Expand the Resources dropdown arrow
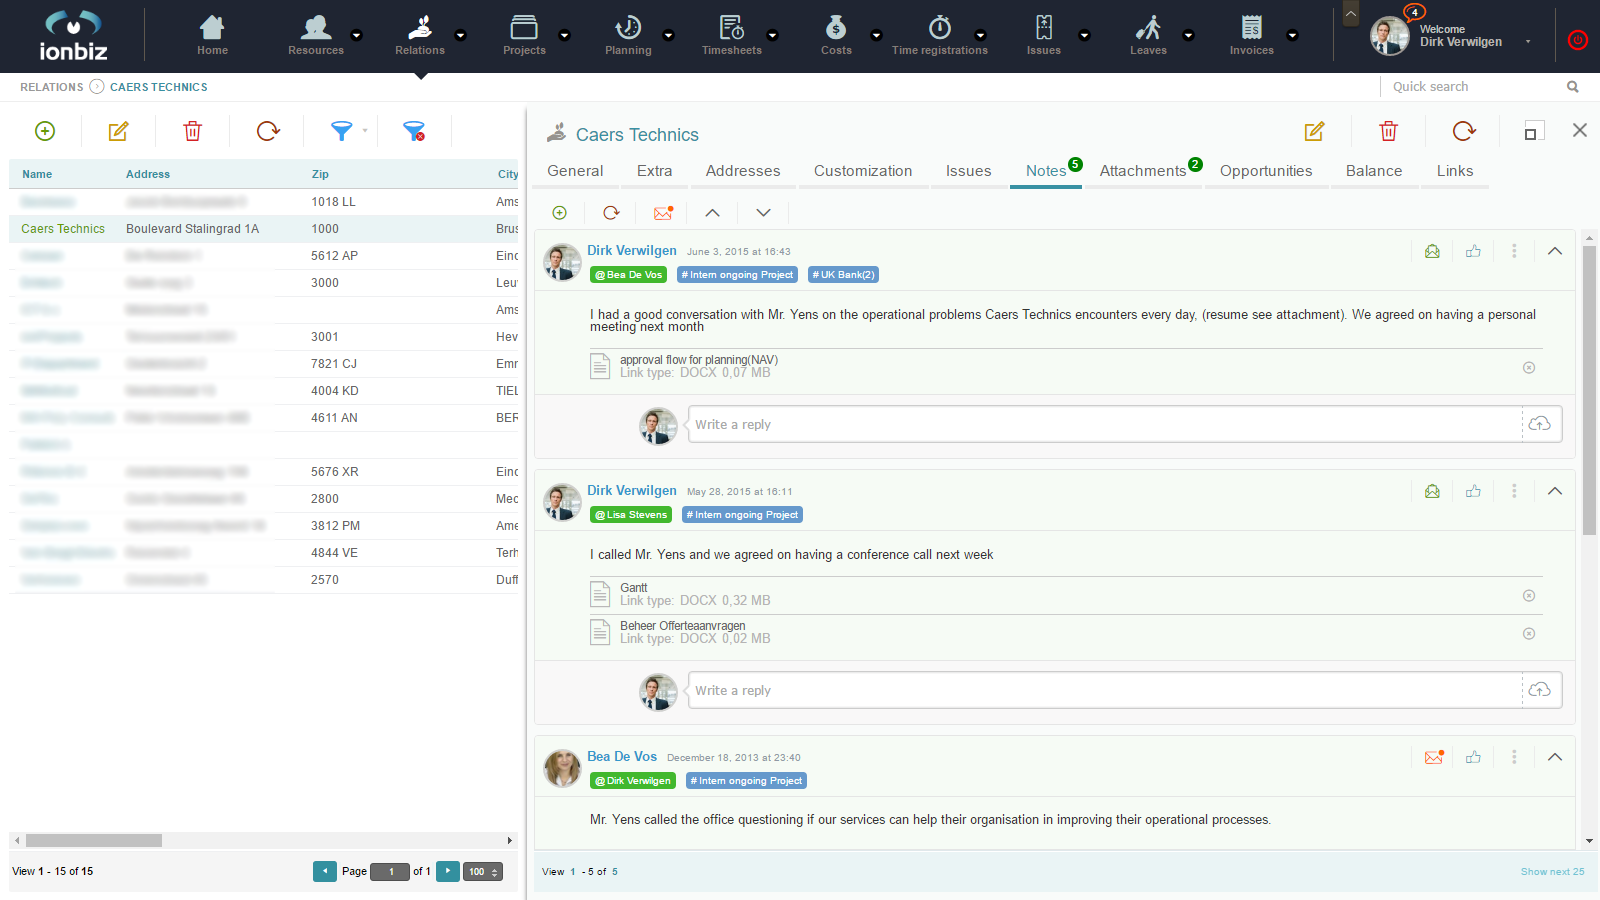 click(x=356, y=35)
